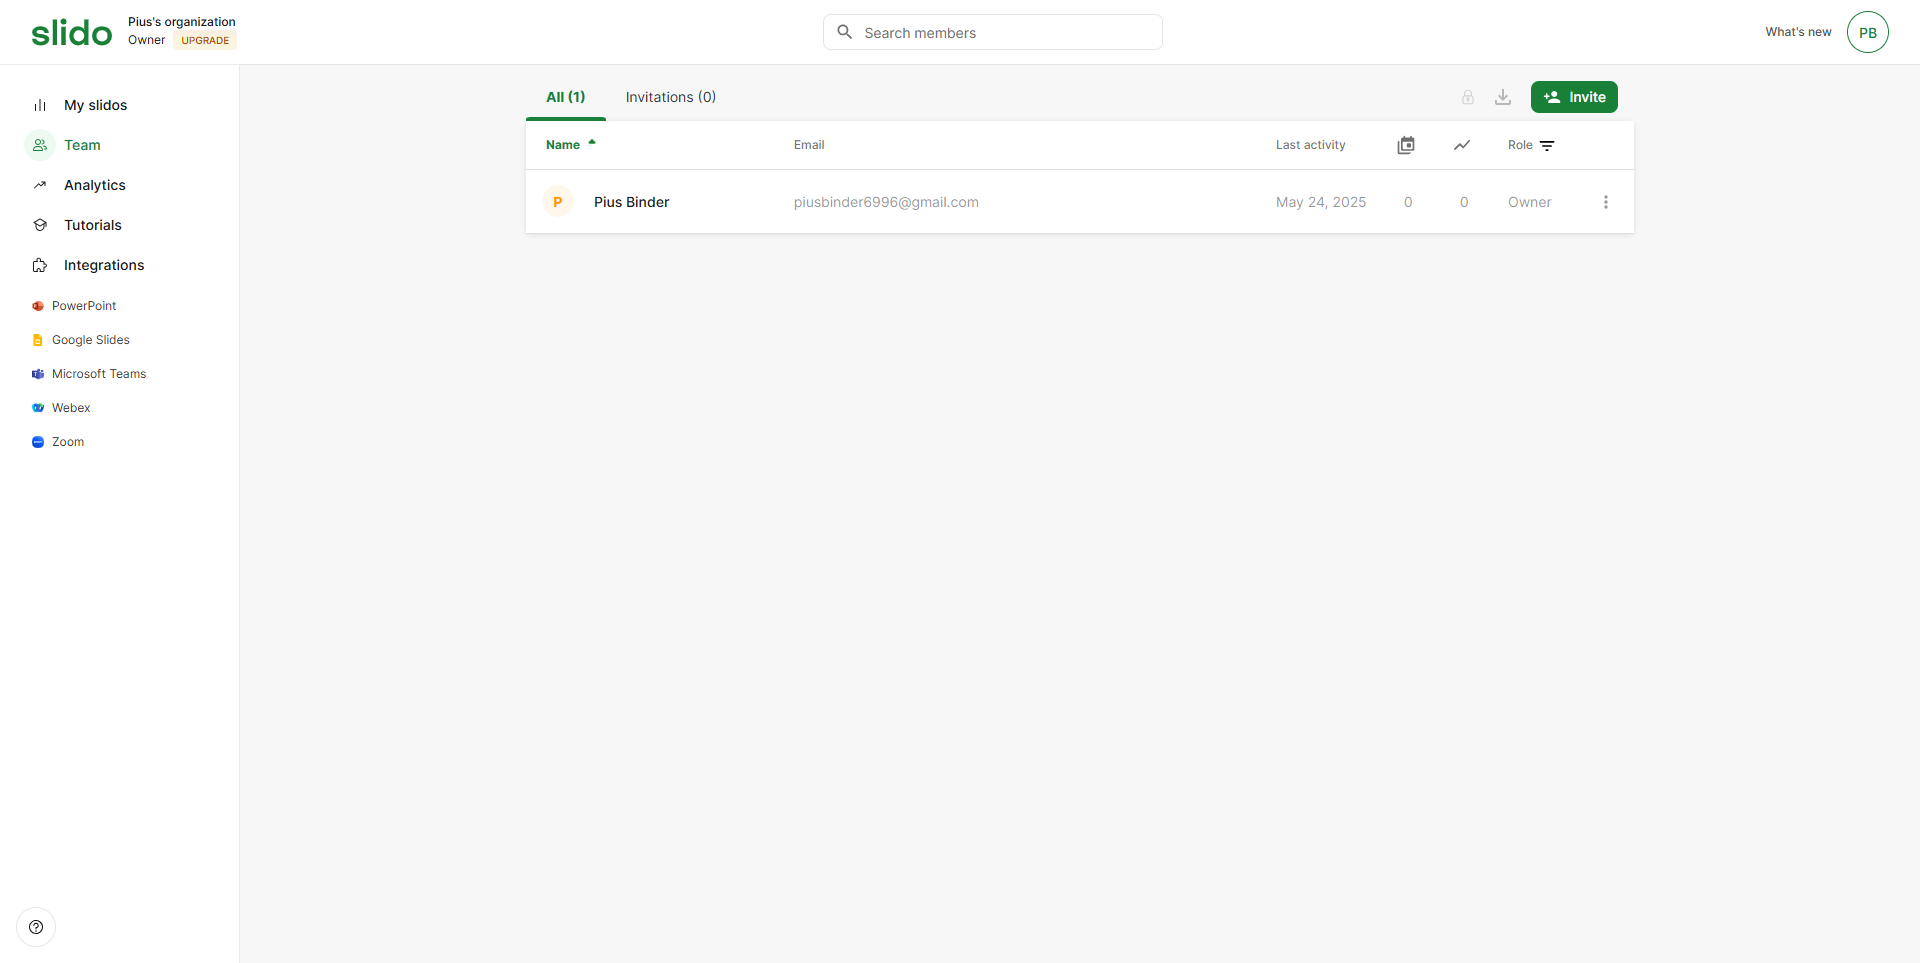The image size is (1920, 963).
Task: Open Pius Binder's three-dot options menu
Action: (x=1605, y=202)
